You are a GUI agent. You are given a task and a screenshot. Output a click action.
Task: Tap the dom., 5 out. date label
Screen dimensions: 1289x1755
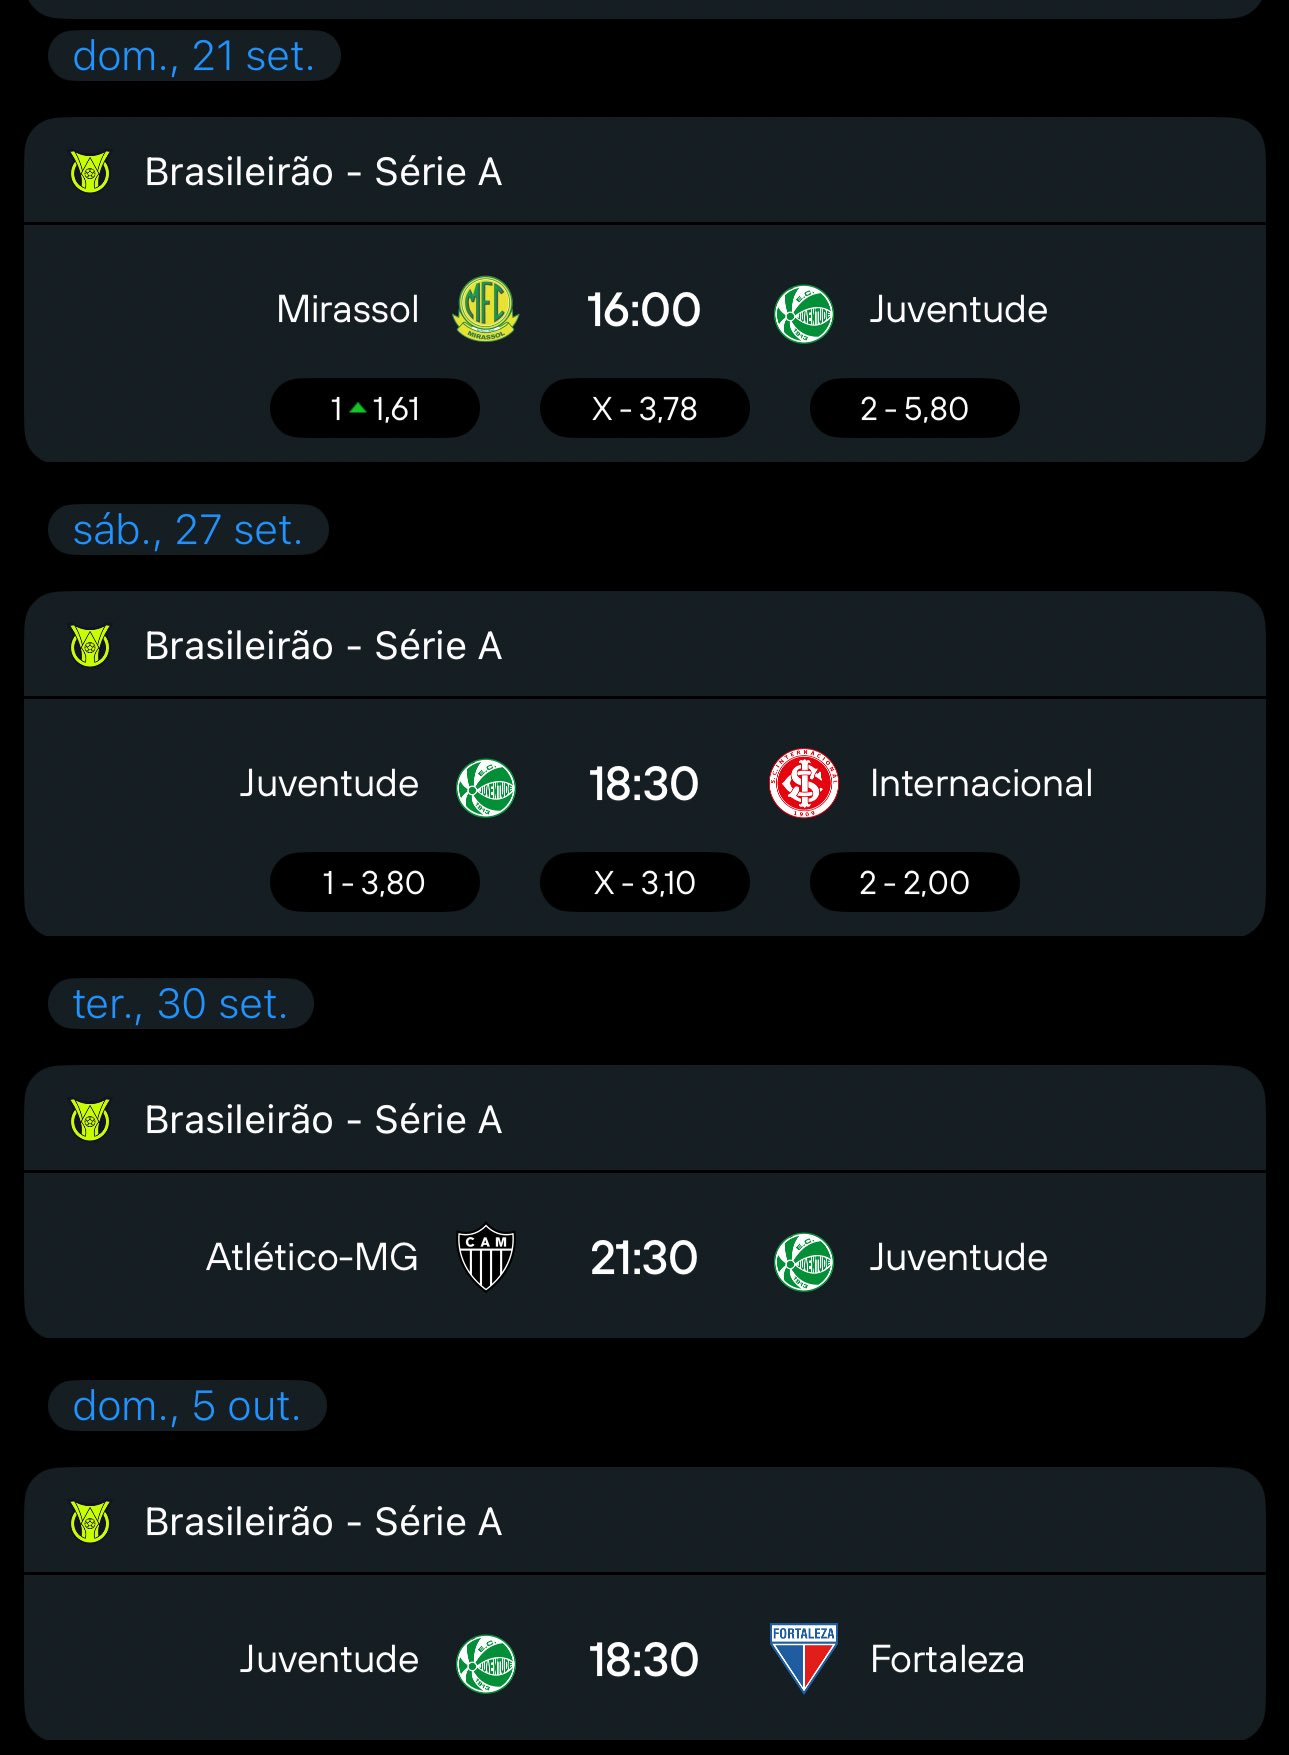point(187,1406)
